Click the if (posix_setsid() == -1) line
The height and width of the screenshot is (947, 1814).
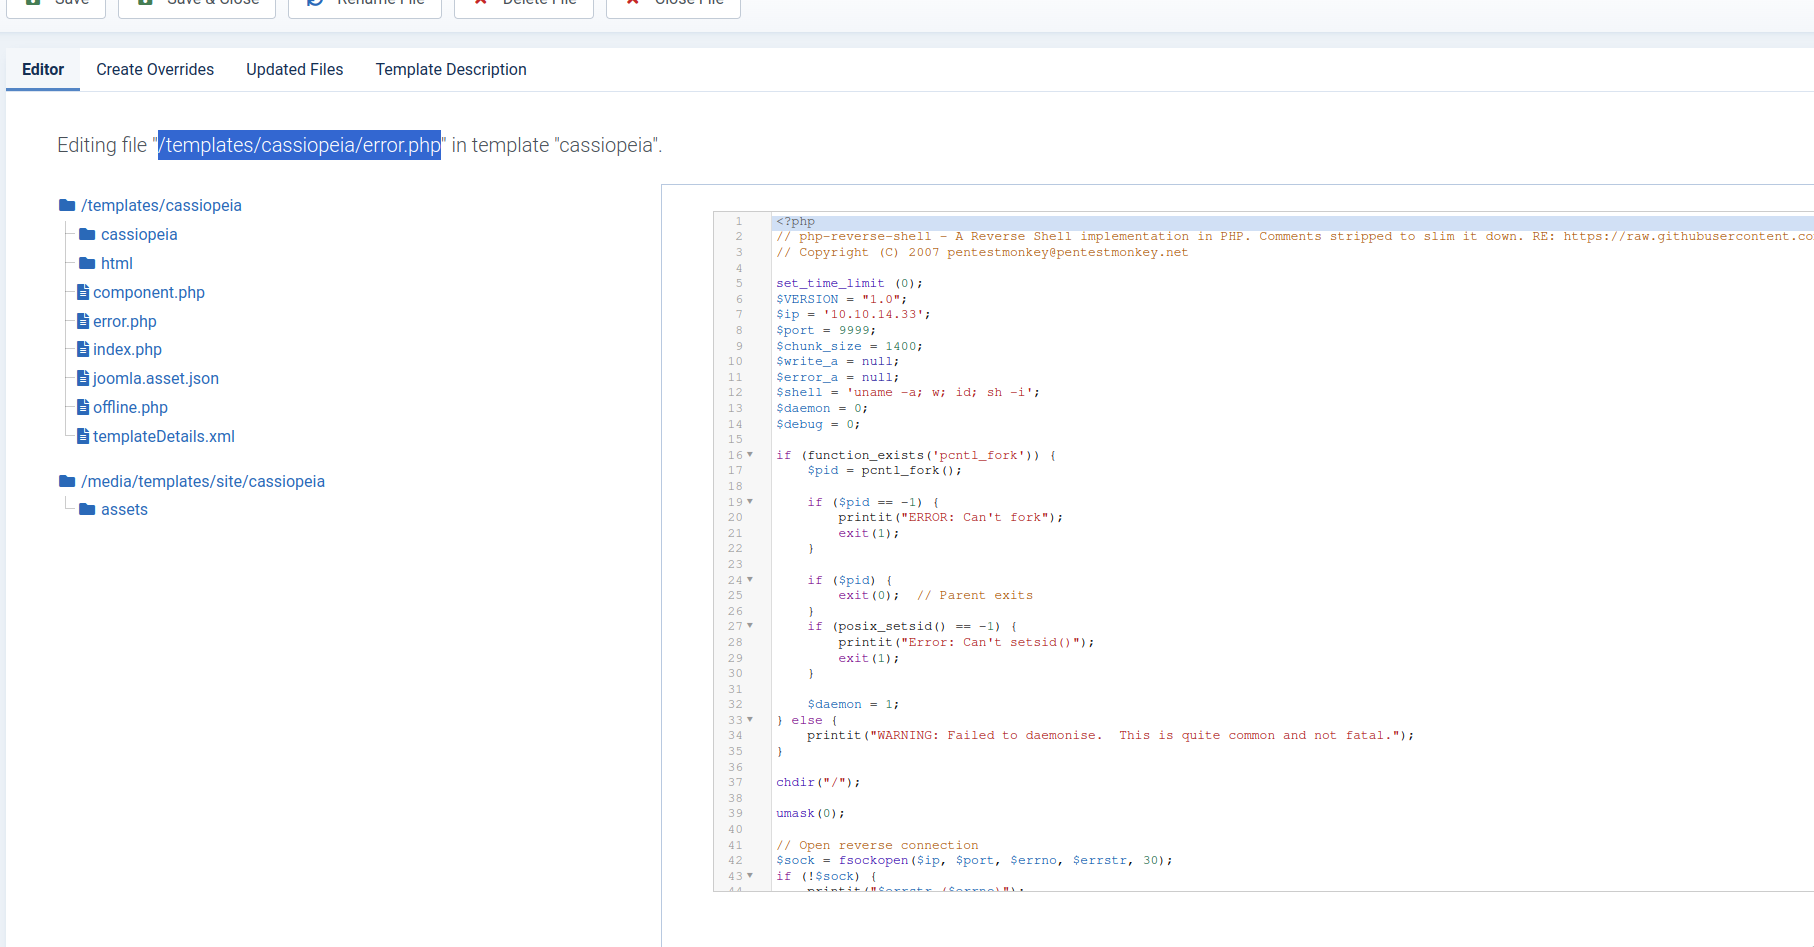click(x=912, y=626)
